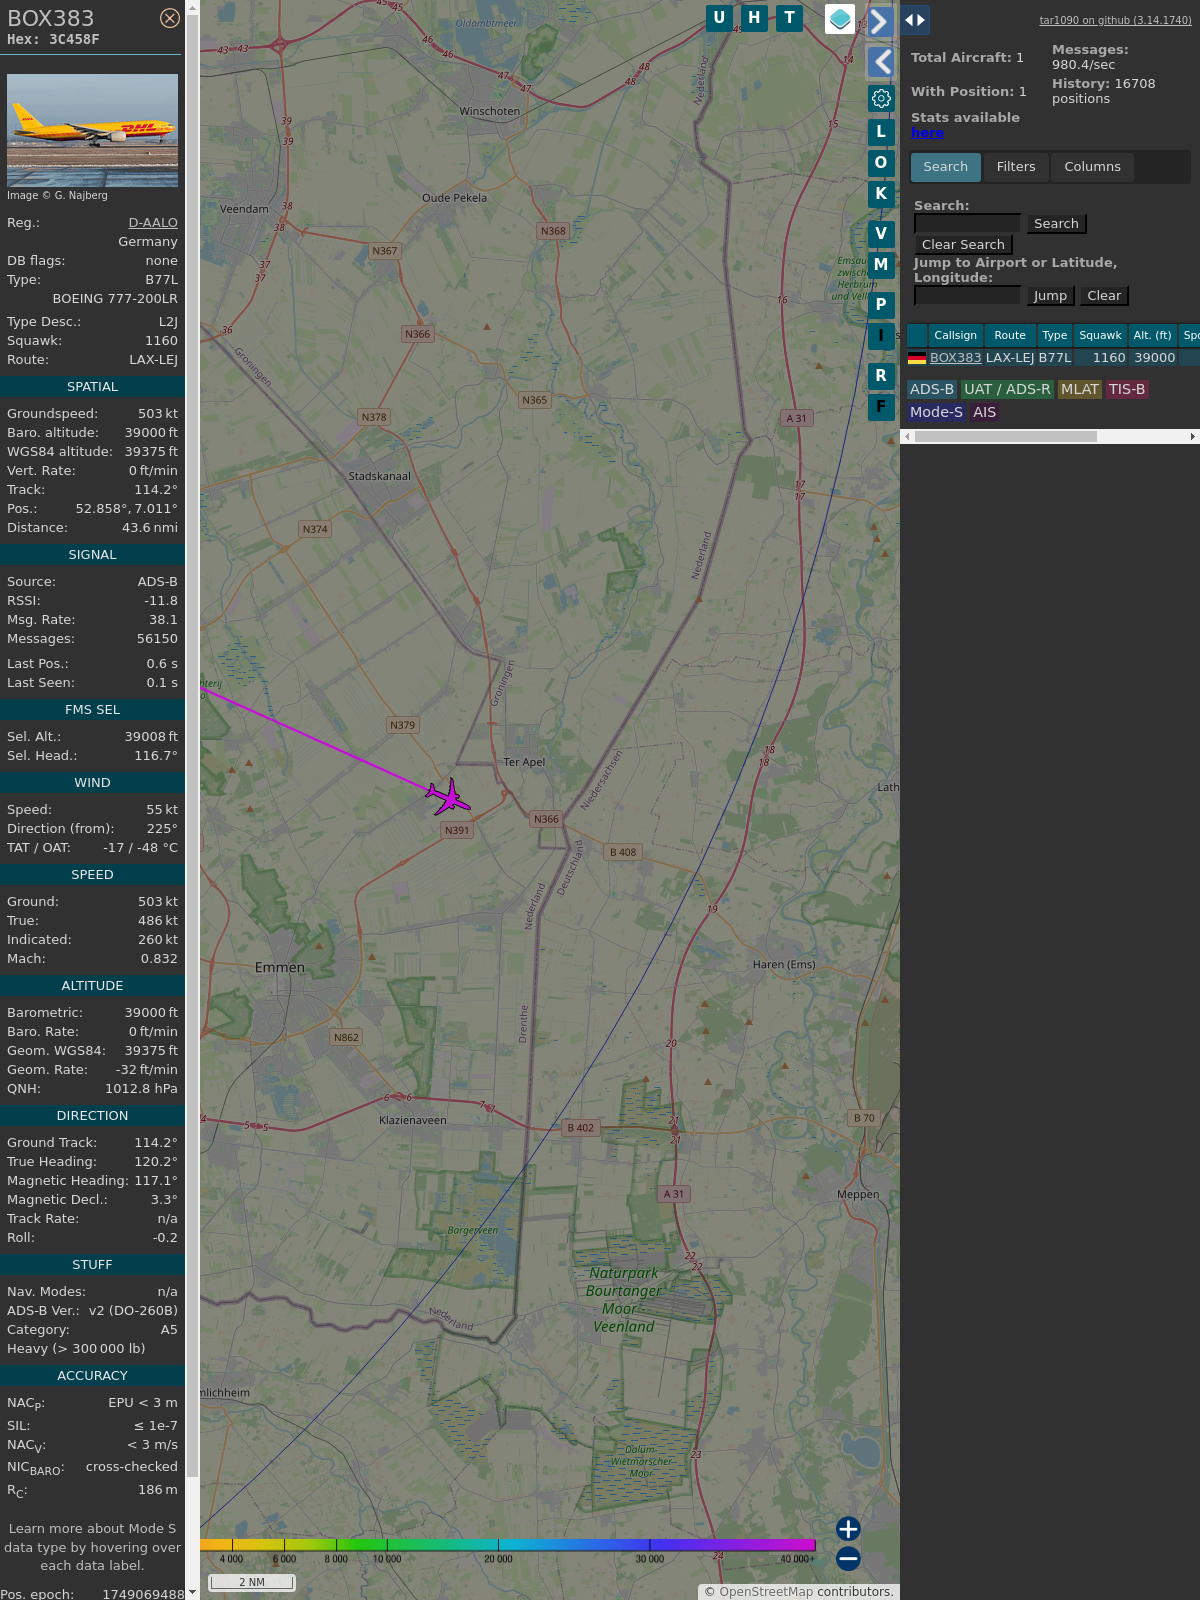Toggle the ADS-B source legend
The width and height of the screenshot is (1200, 1600).
pos(931,390)
